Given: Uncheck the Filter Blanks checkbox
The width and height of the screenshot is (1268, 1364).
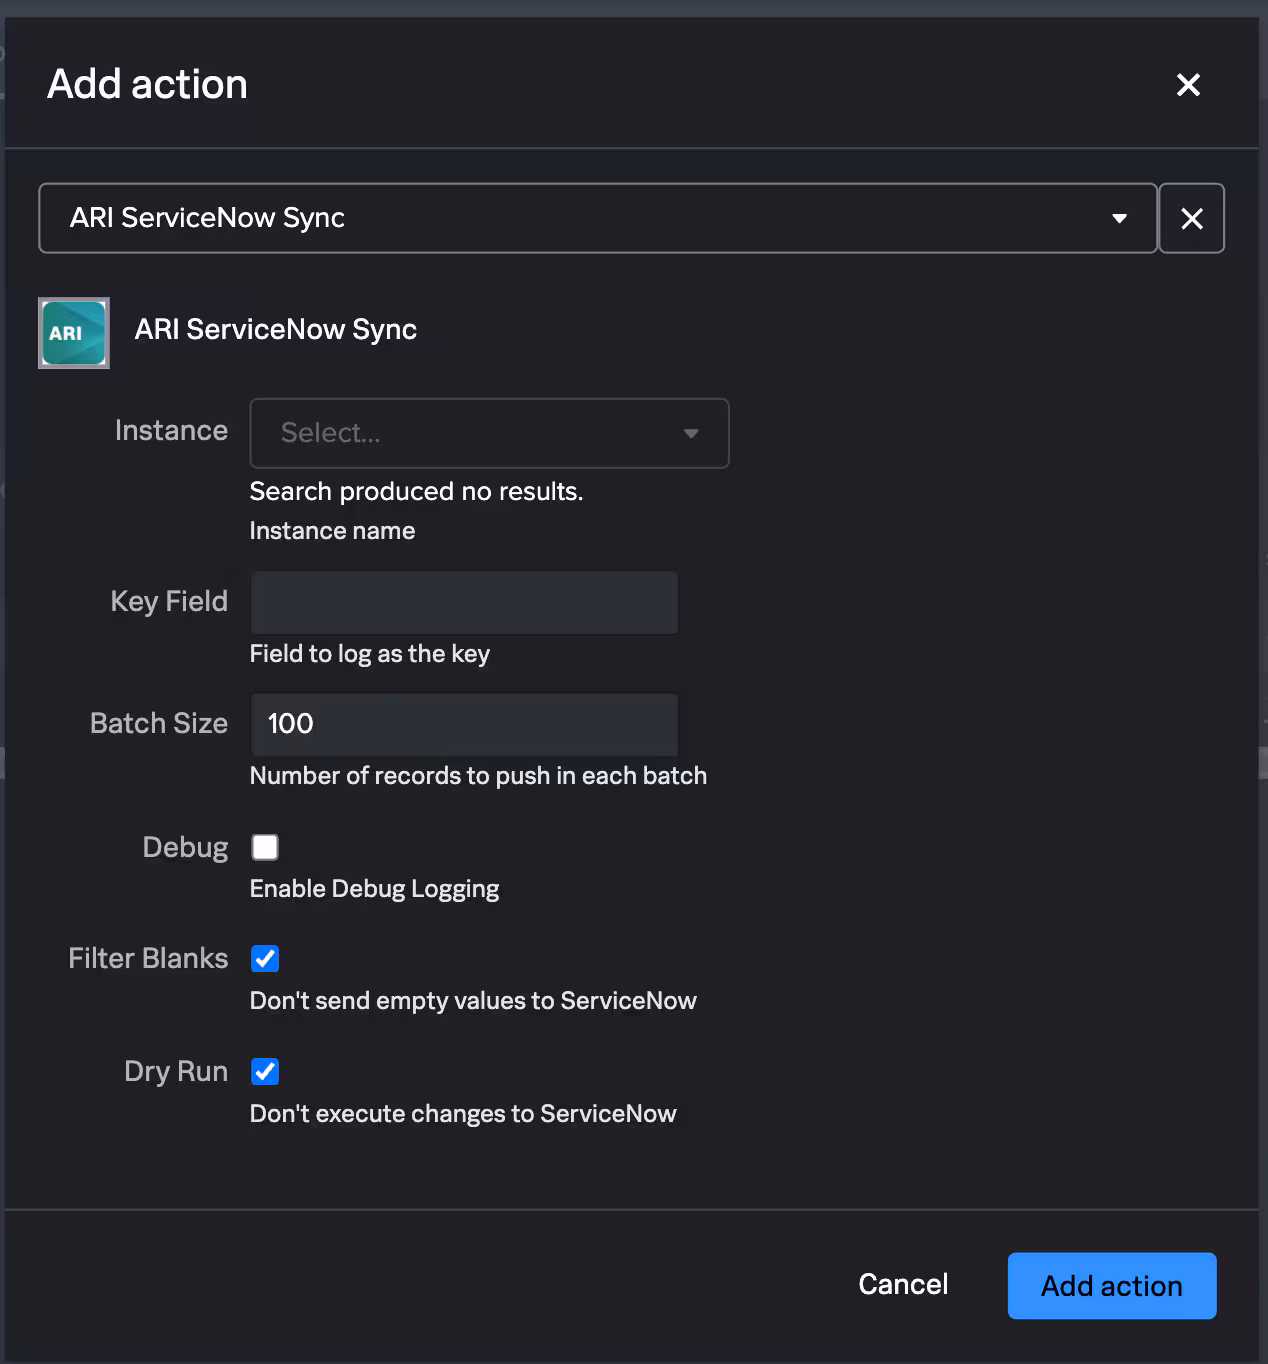Looking at the screenshot, I should coord(265,958).
